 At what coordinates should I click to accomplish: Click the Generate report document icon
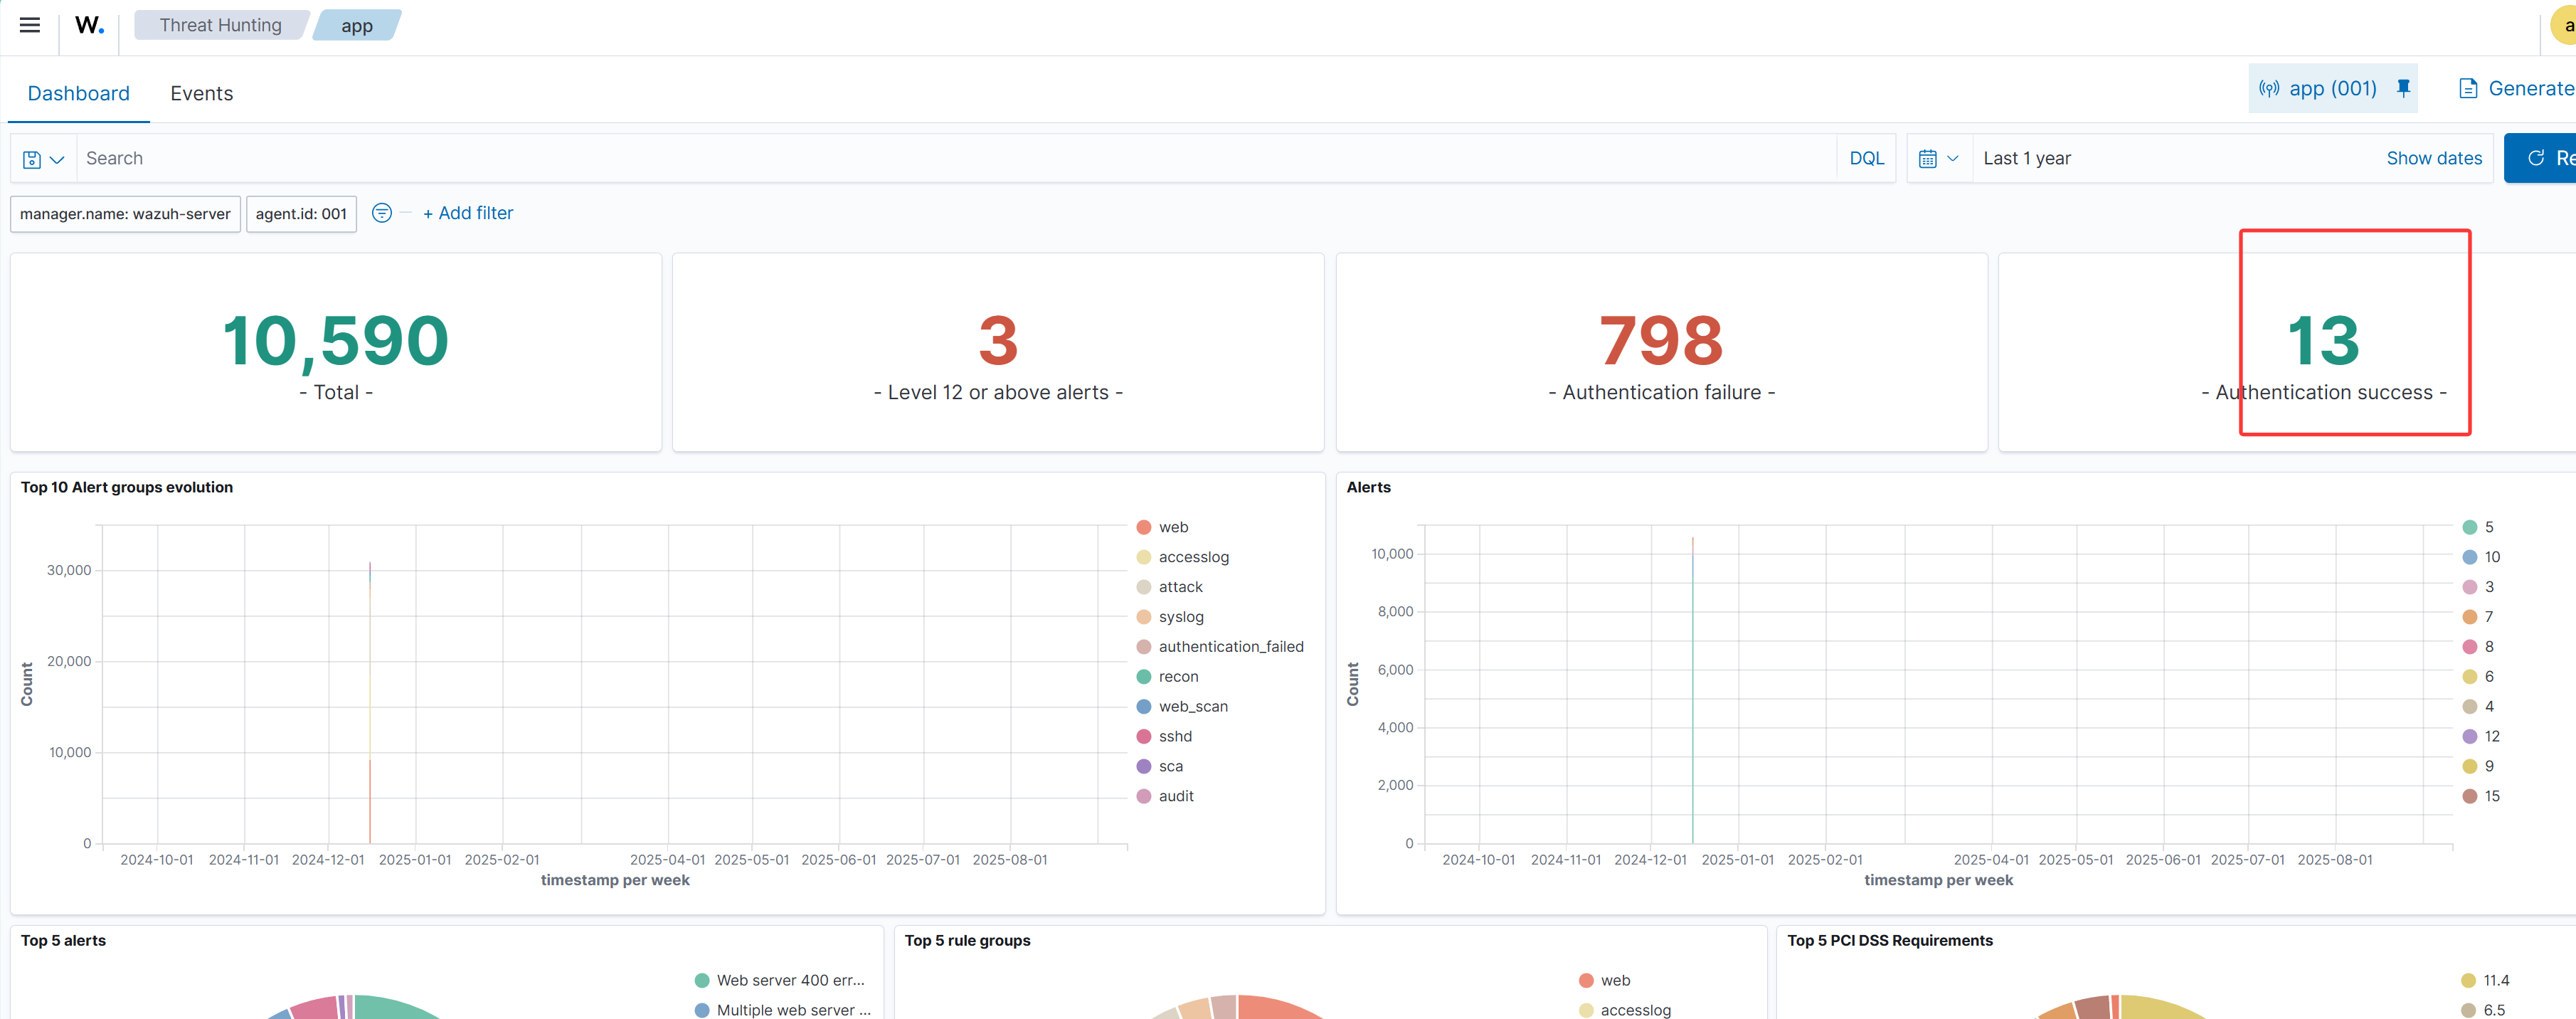pos(2467,88)
